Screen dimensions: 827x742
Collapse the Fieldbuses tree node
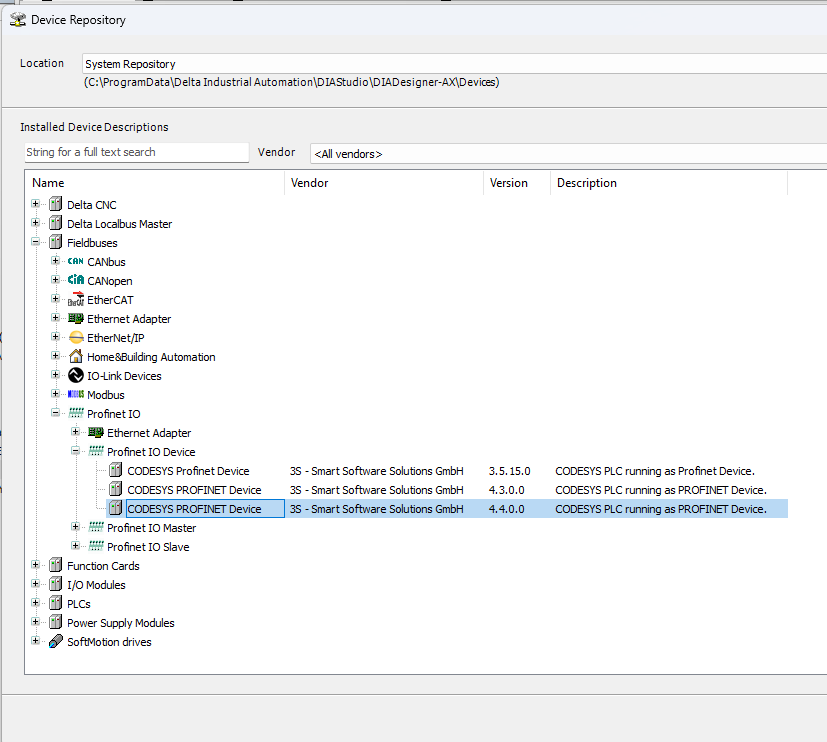pos(36,243)
